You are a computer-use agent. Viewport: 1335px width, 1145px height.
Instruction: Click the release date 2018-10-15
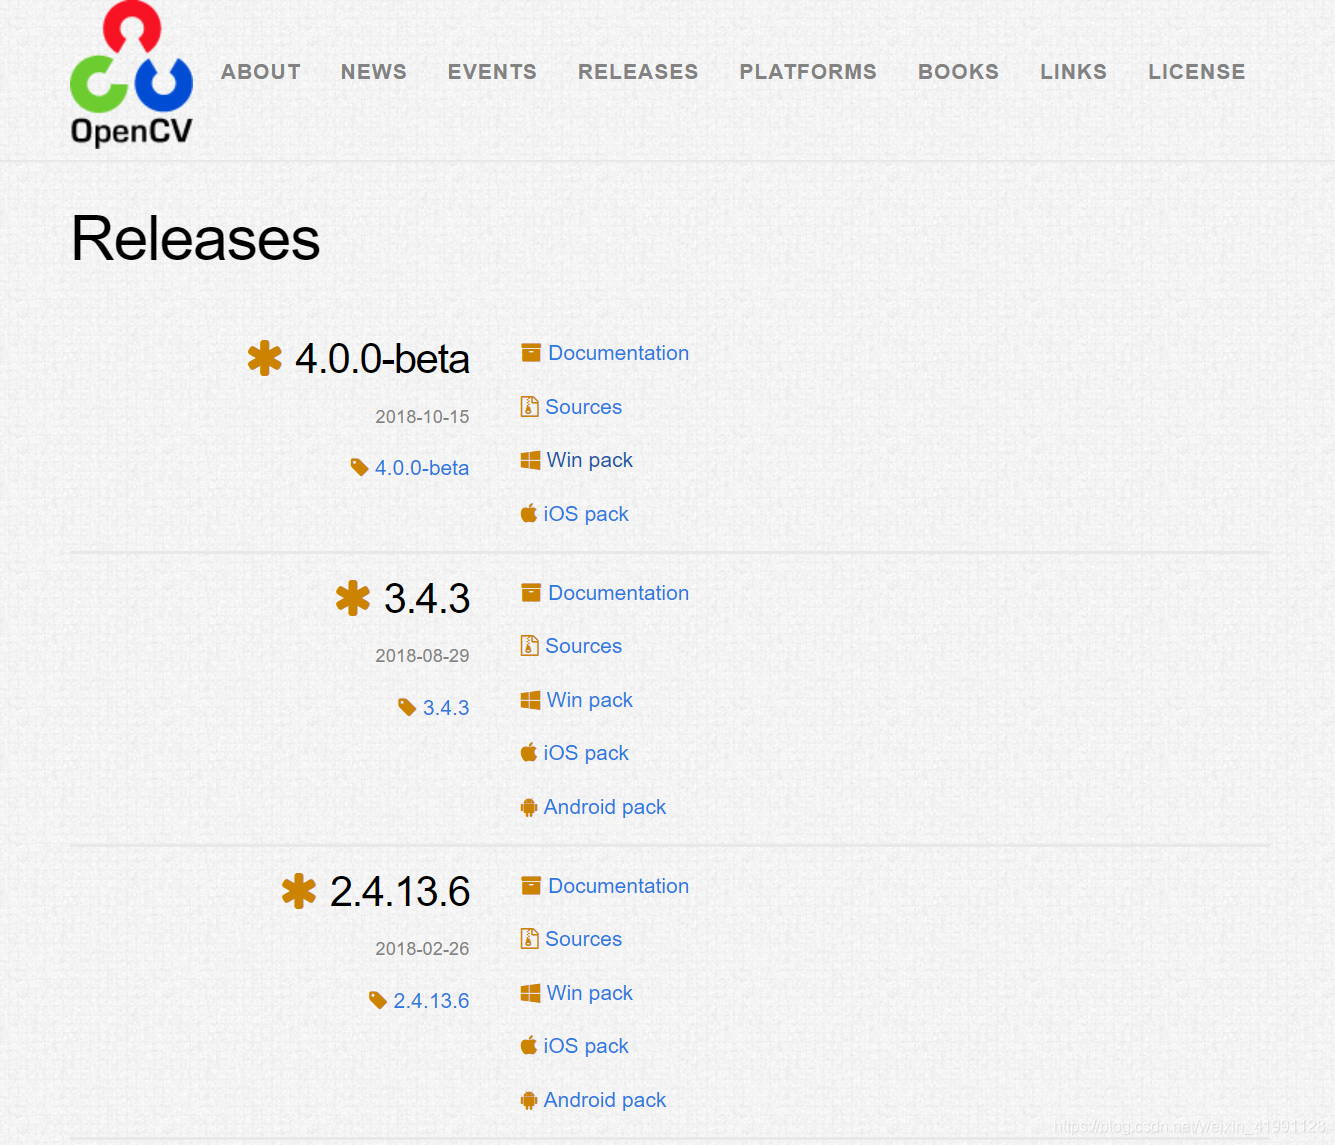[x=422, y=417]
